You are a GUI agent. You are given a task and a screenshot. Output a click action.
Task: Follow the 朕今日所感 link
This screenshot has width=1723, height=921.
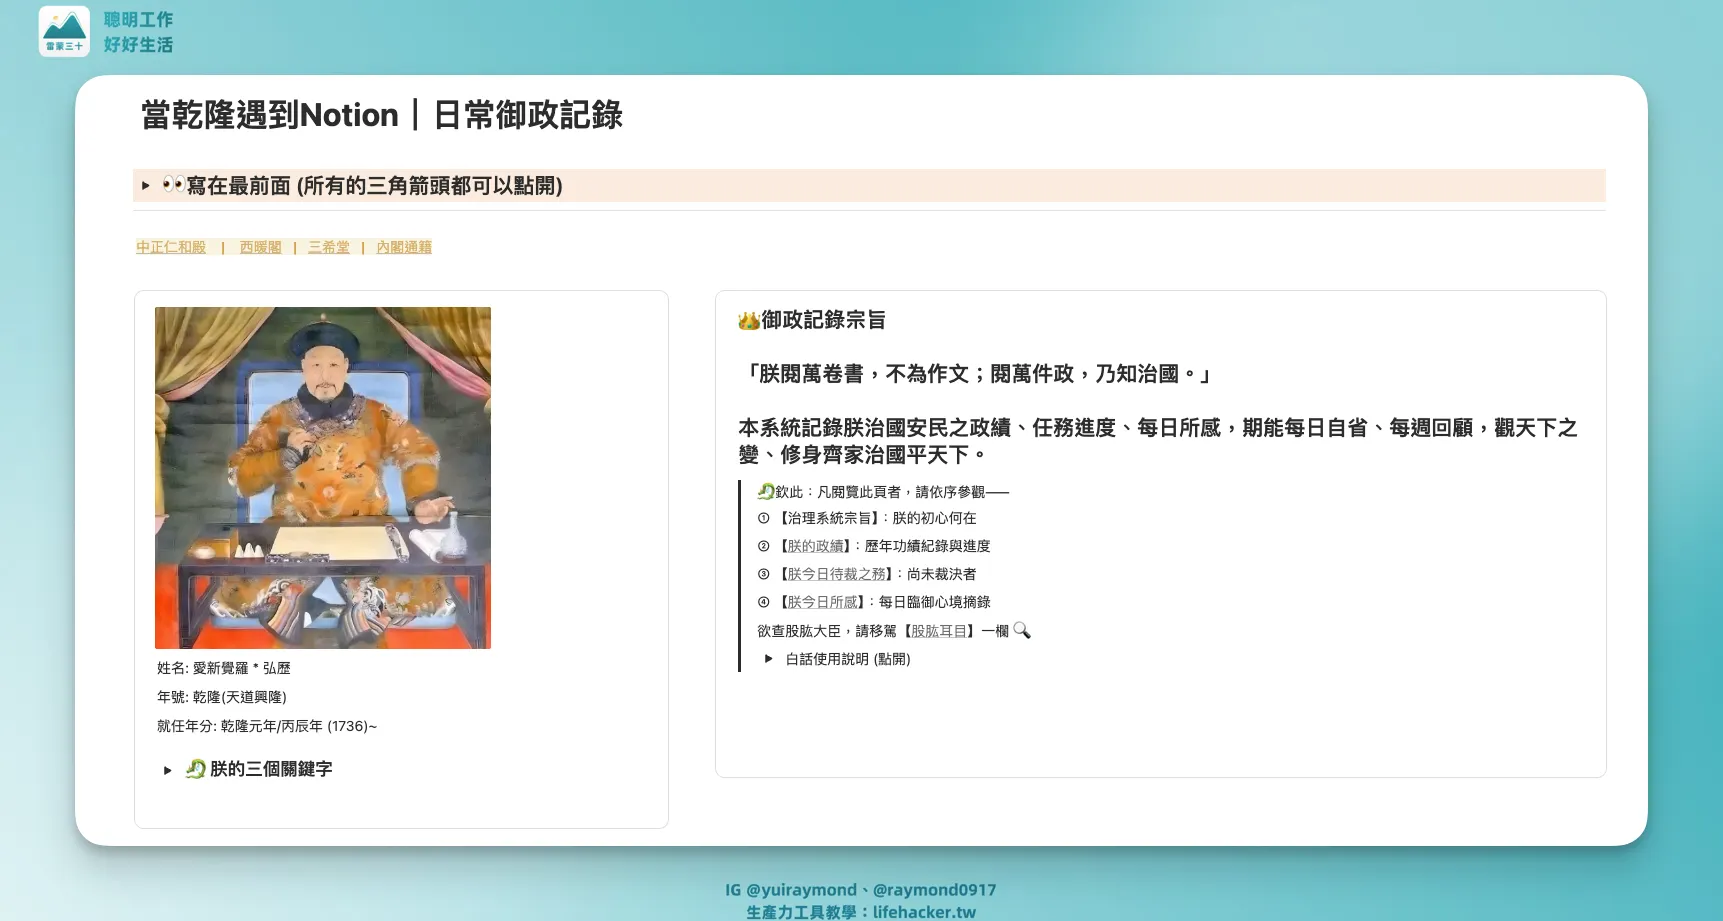click(822, 602)
